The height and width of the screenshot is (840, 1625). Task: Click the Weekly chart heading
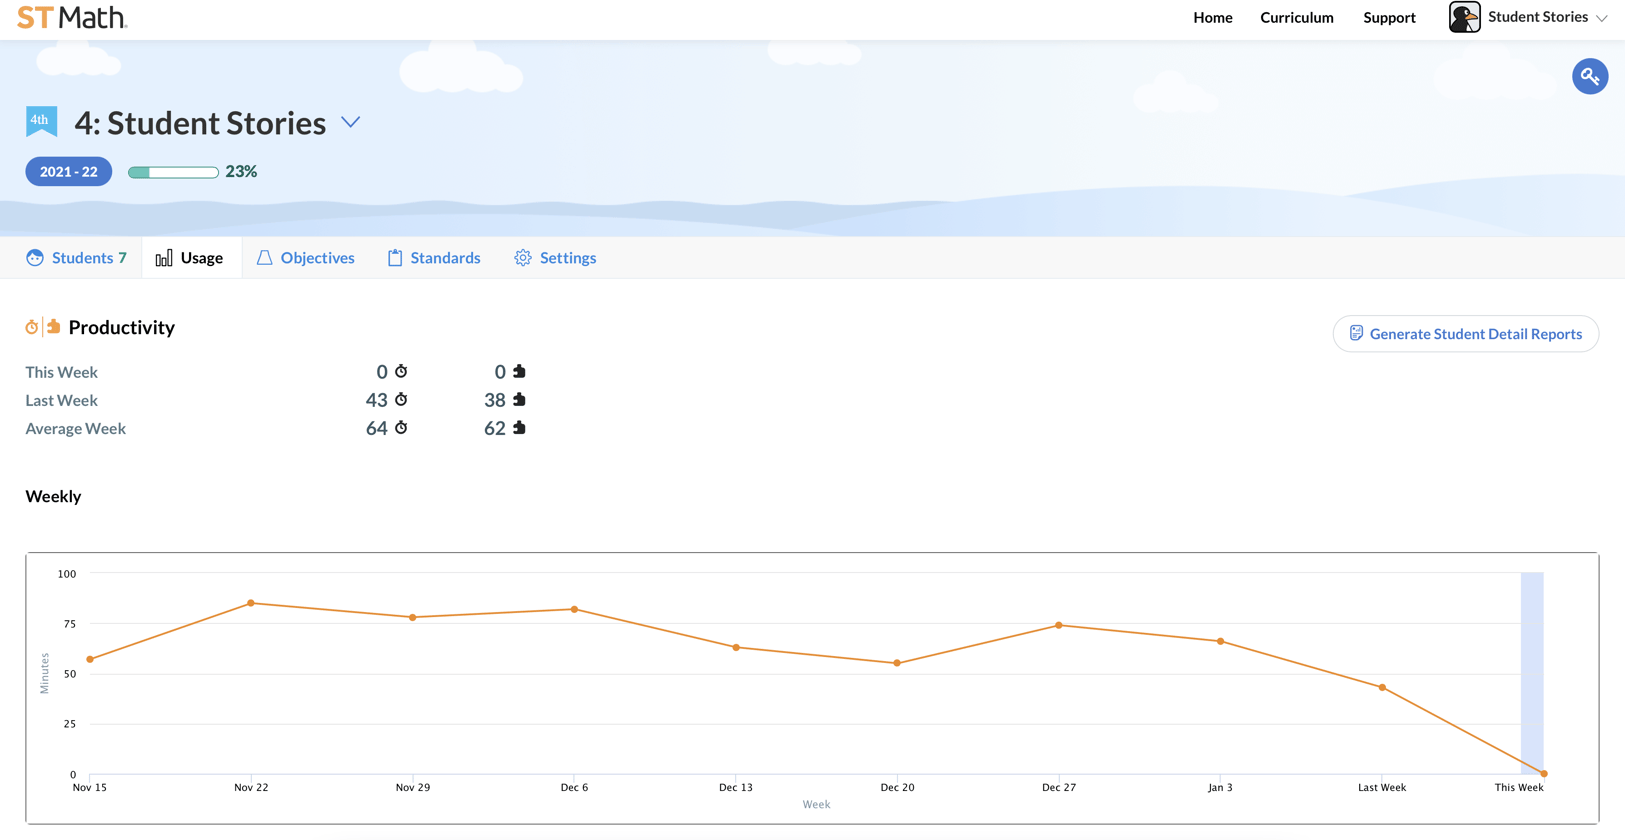tap(53, 496)
